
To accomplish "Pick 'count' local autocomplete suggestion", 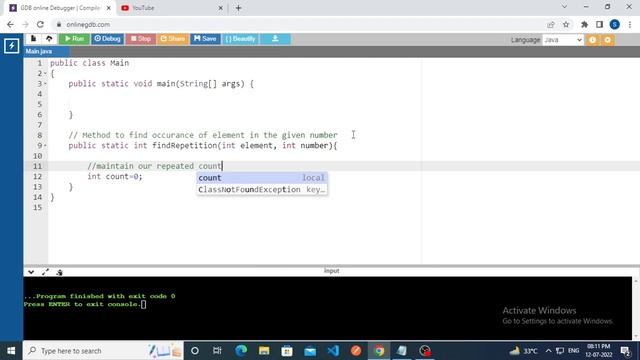I will pos(262,178).
